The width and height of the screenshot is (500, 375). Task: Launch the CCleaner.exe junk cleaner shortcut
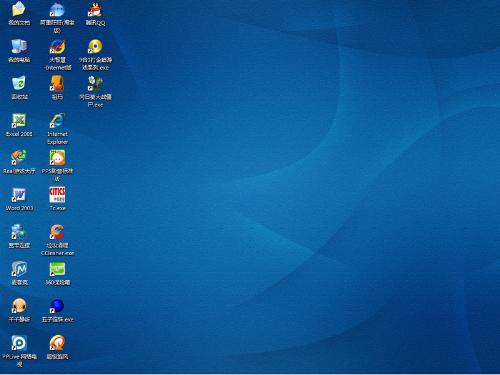click(x=57, y=232)
